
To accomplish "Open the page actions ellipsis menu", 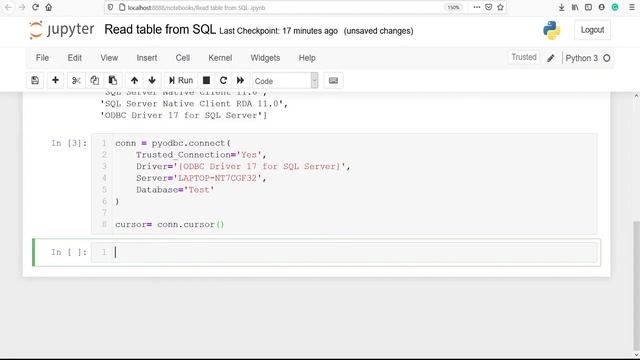I will click(x=476, y=7).
